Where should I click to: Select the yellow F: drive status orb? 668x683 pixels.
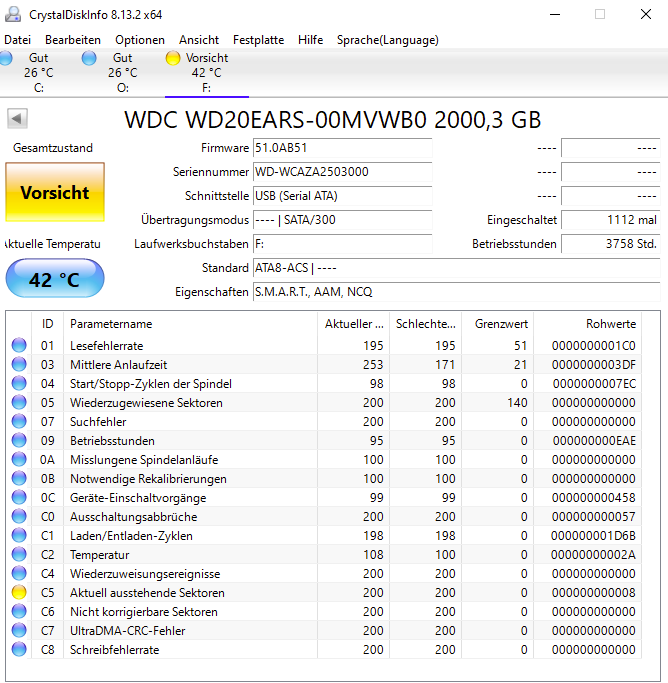coord(173,58)
